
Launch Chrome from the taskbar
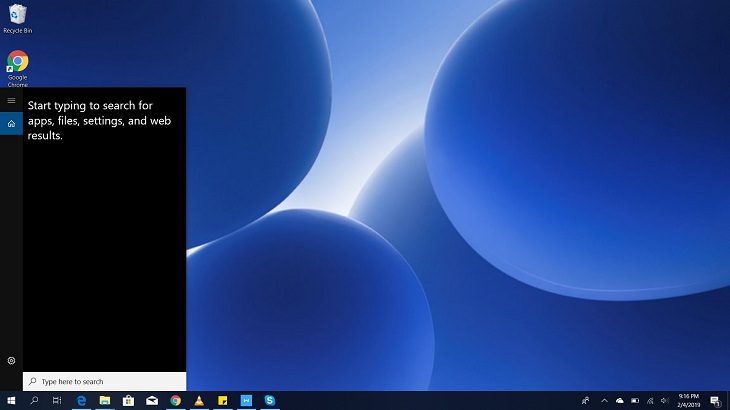coord(176,401)
